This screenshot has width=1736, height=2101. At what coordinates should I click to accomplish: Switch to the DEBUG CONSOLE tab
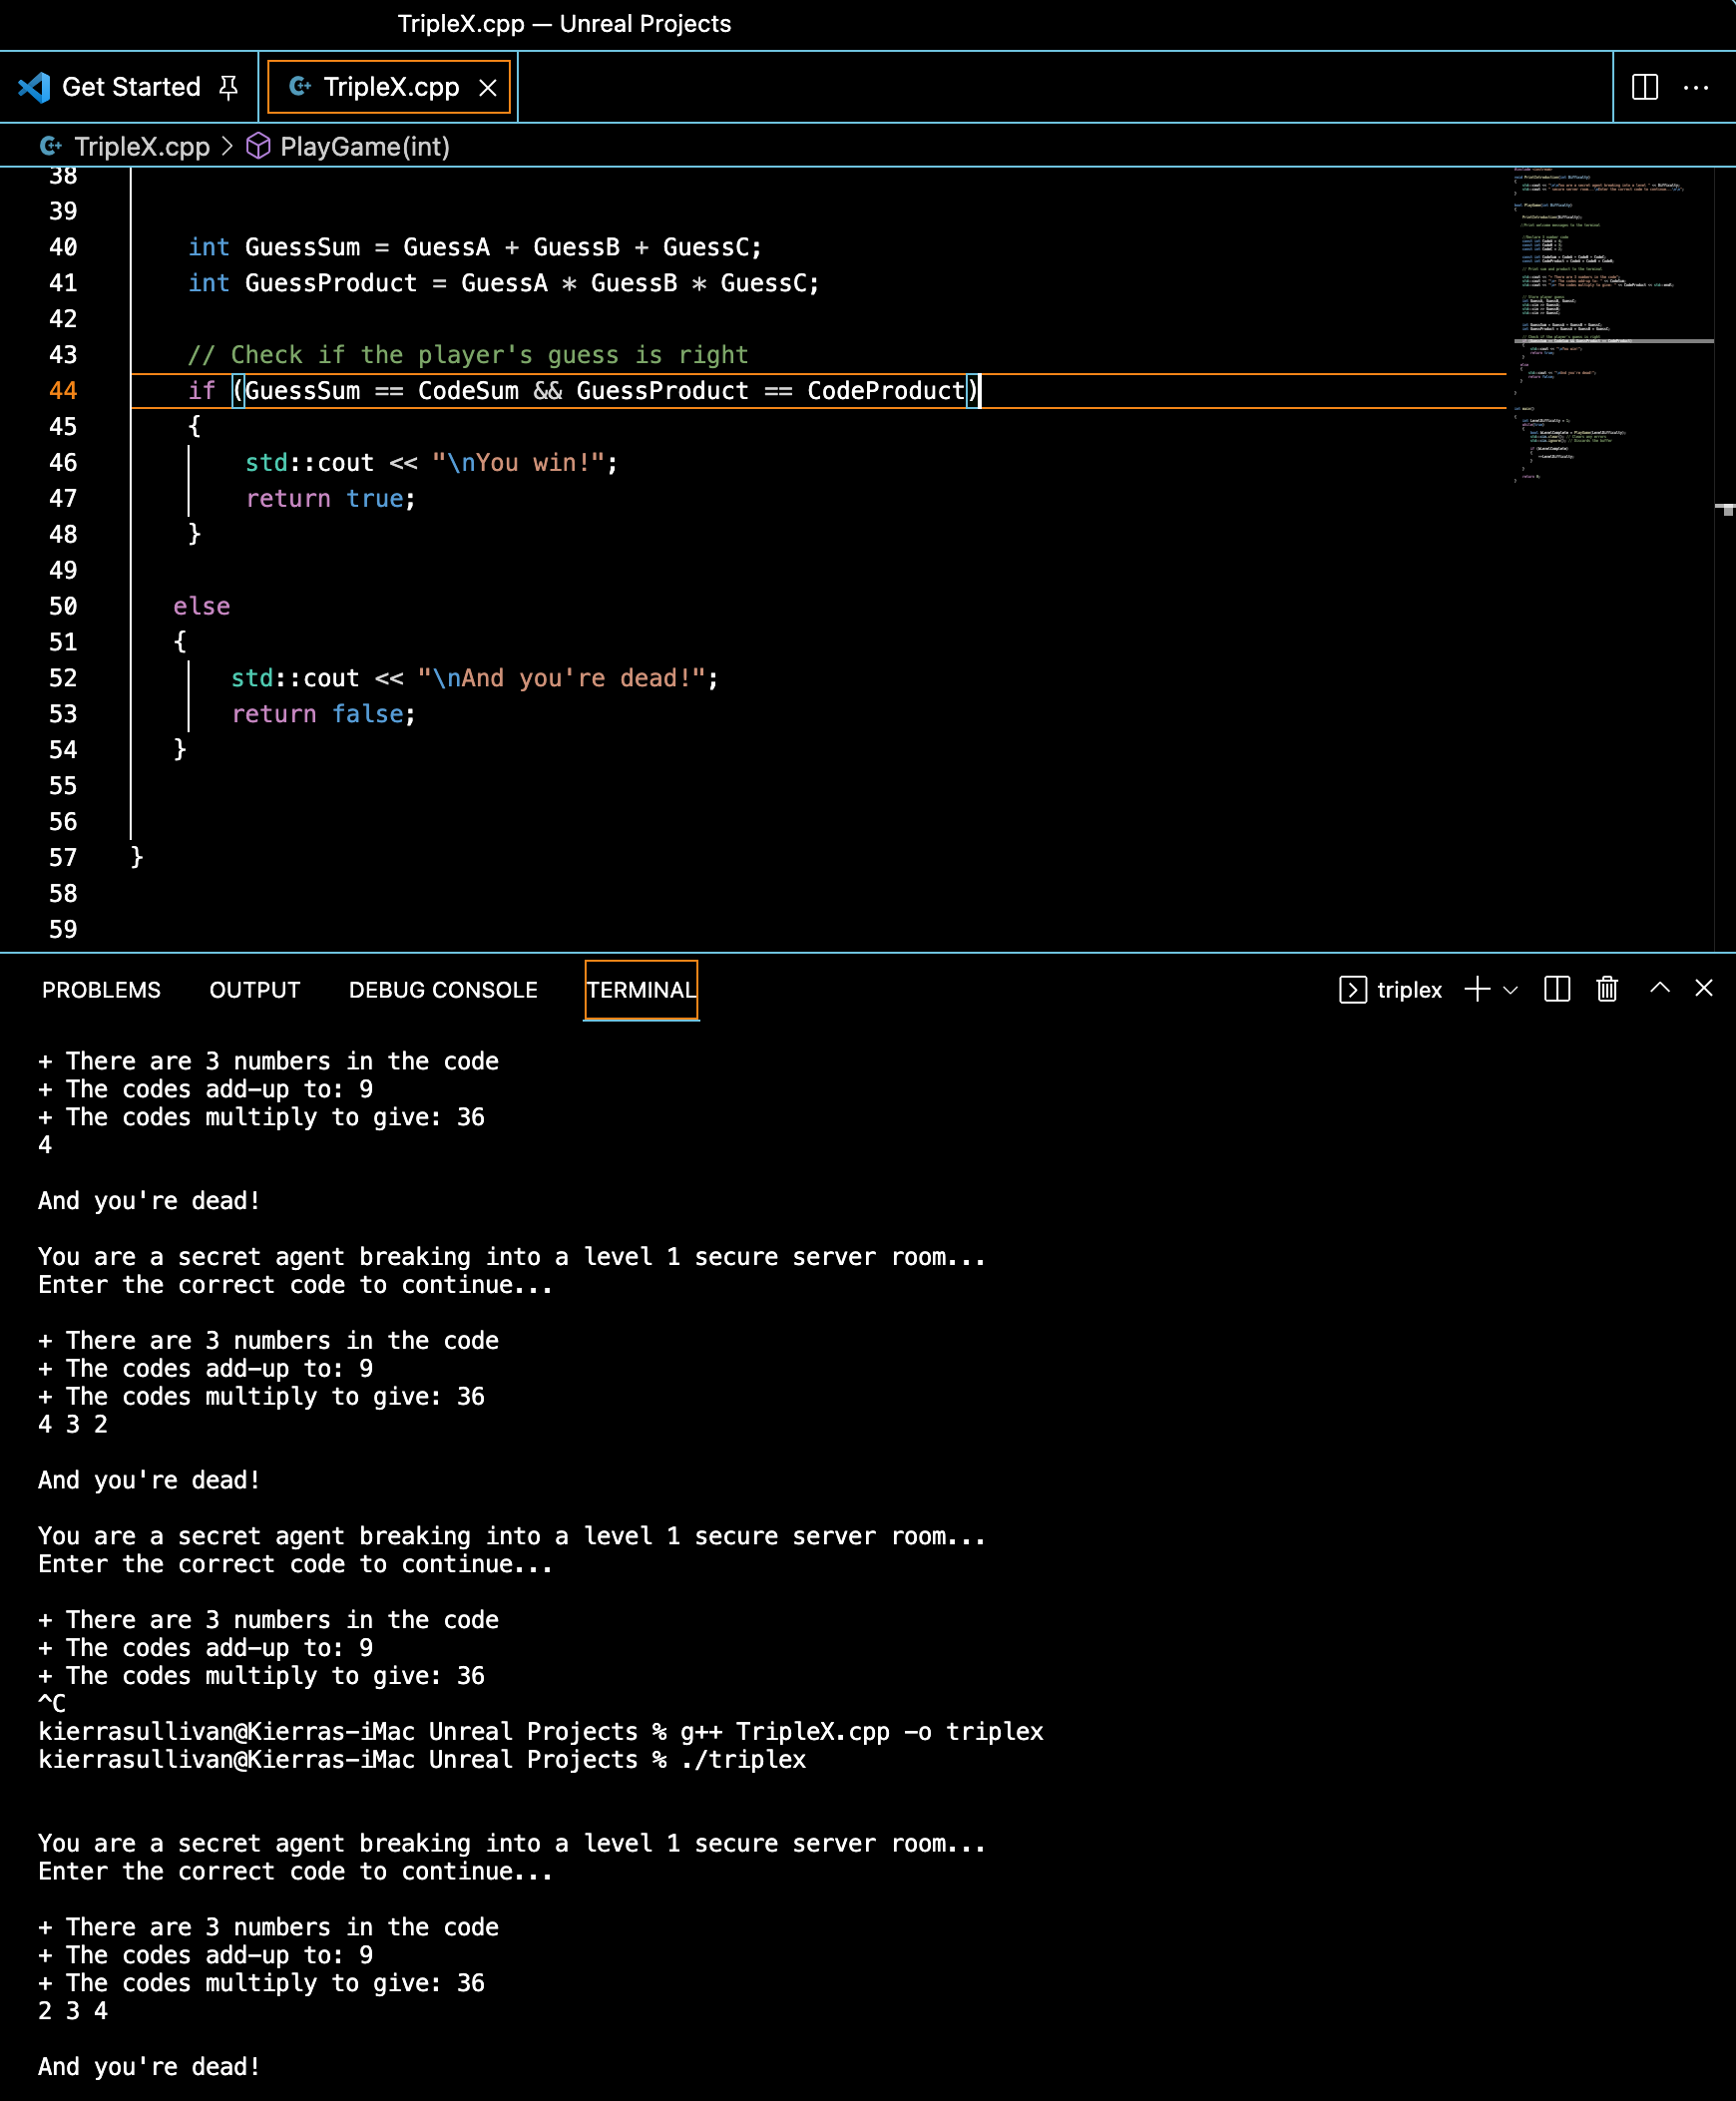(442, 990)
